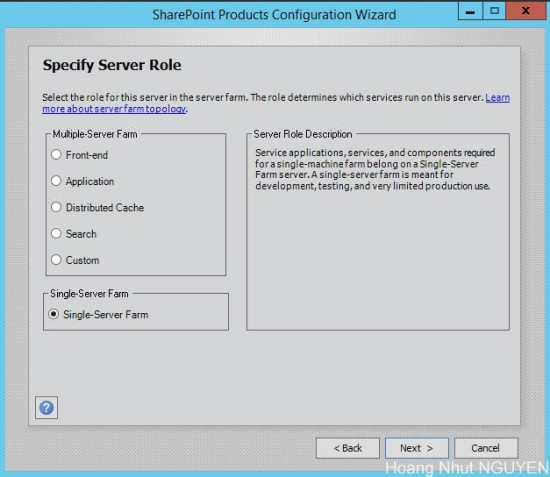Click the Single-Server Farm group label
The width and height of the screenshot is (550, 477).
click(89, 294)
